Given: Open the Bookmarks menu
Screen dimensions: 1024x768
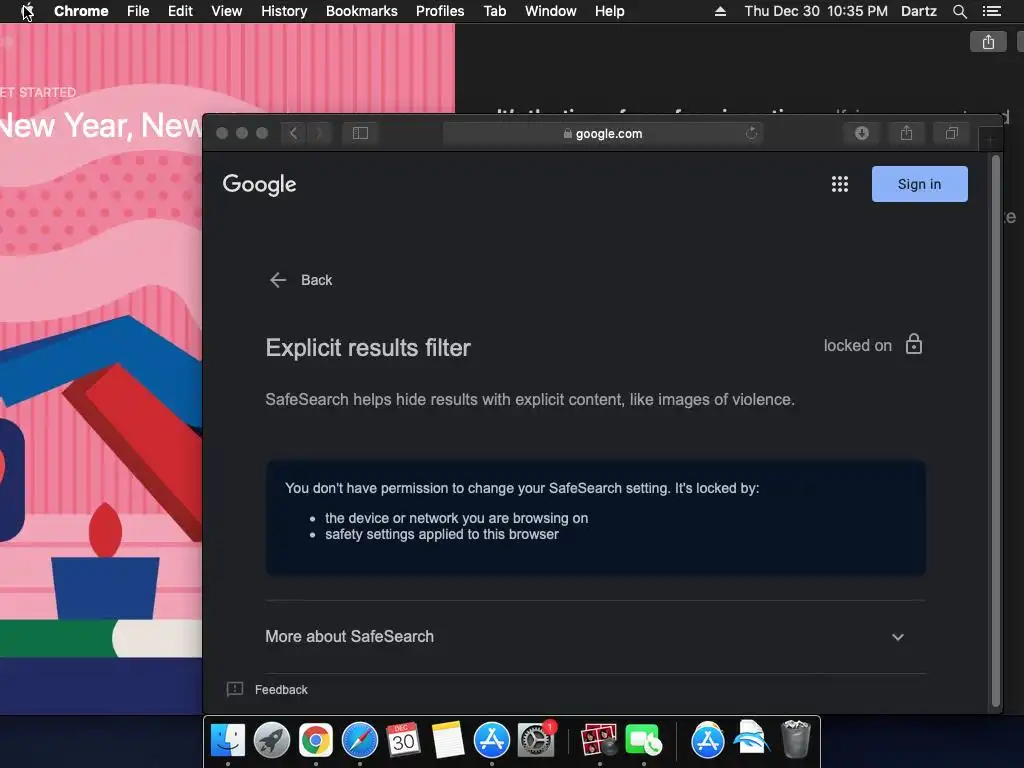Looking at the screenshot, I should 362,11.
